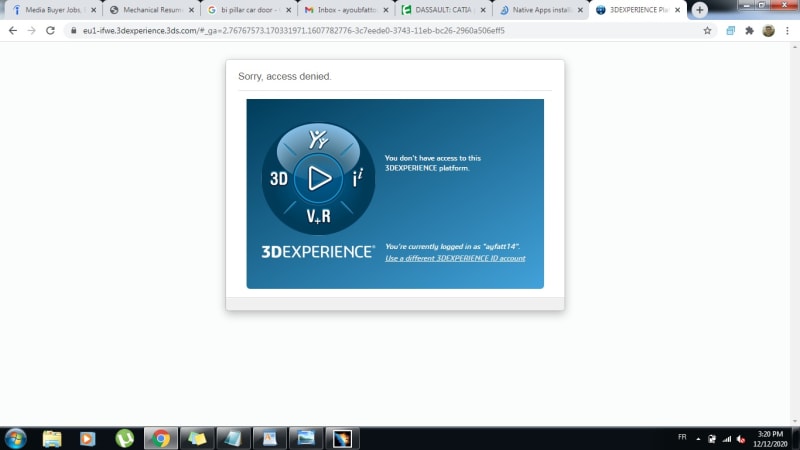The height and width of the screenshot is (450, 800).
Task: Close the DASSAULT: CATIA tab
Action: click(x=483, y=10)
